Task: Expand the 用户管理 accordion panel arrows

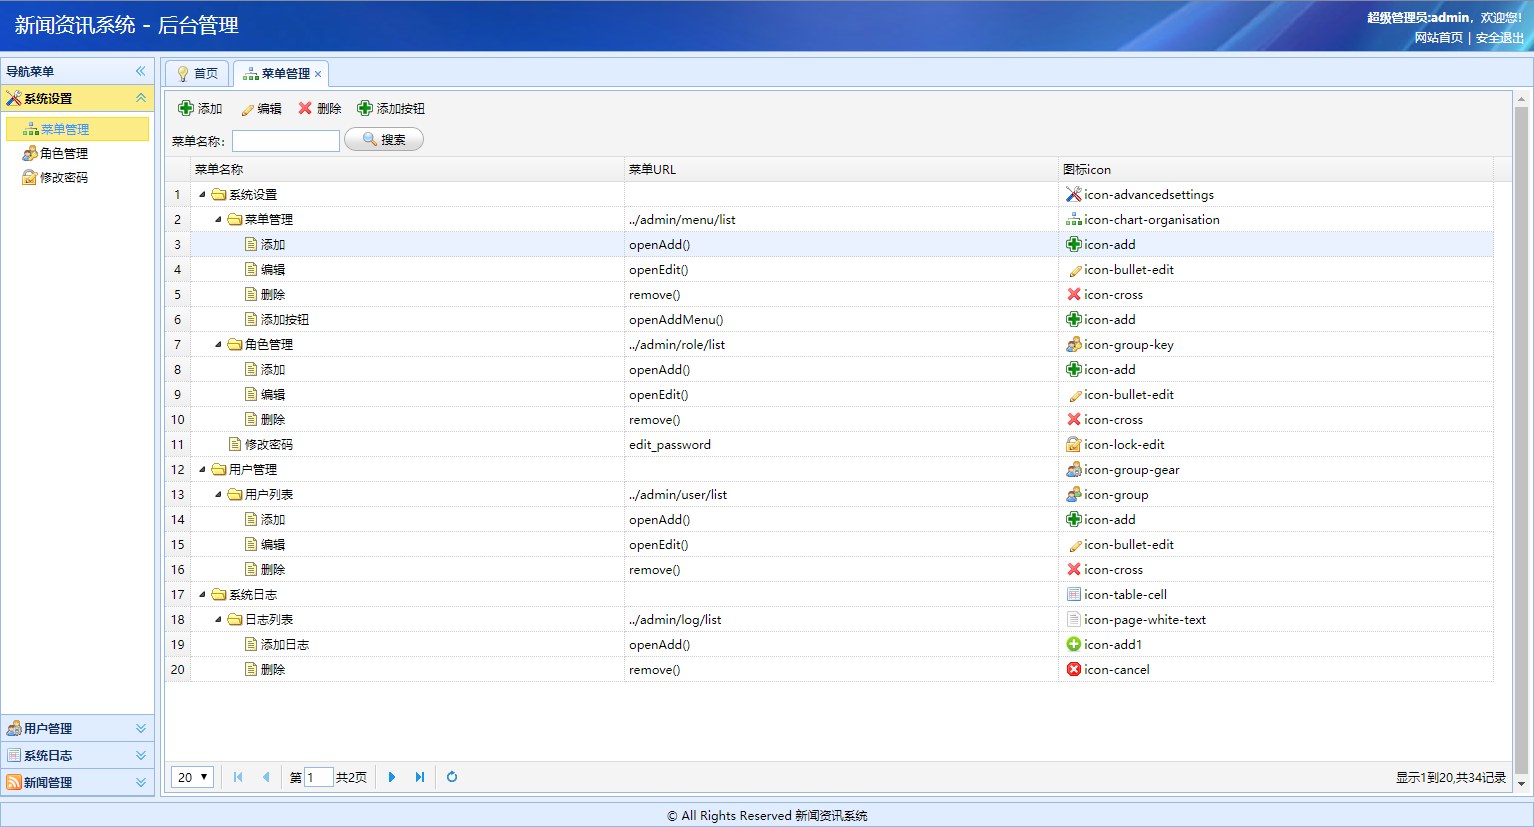Action: pos(141,728)
